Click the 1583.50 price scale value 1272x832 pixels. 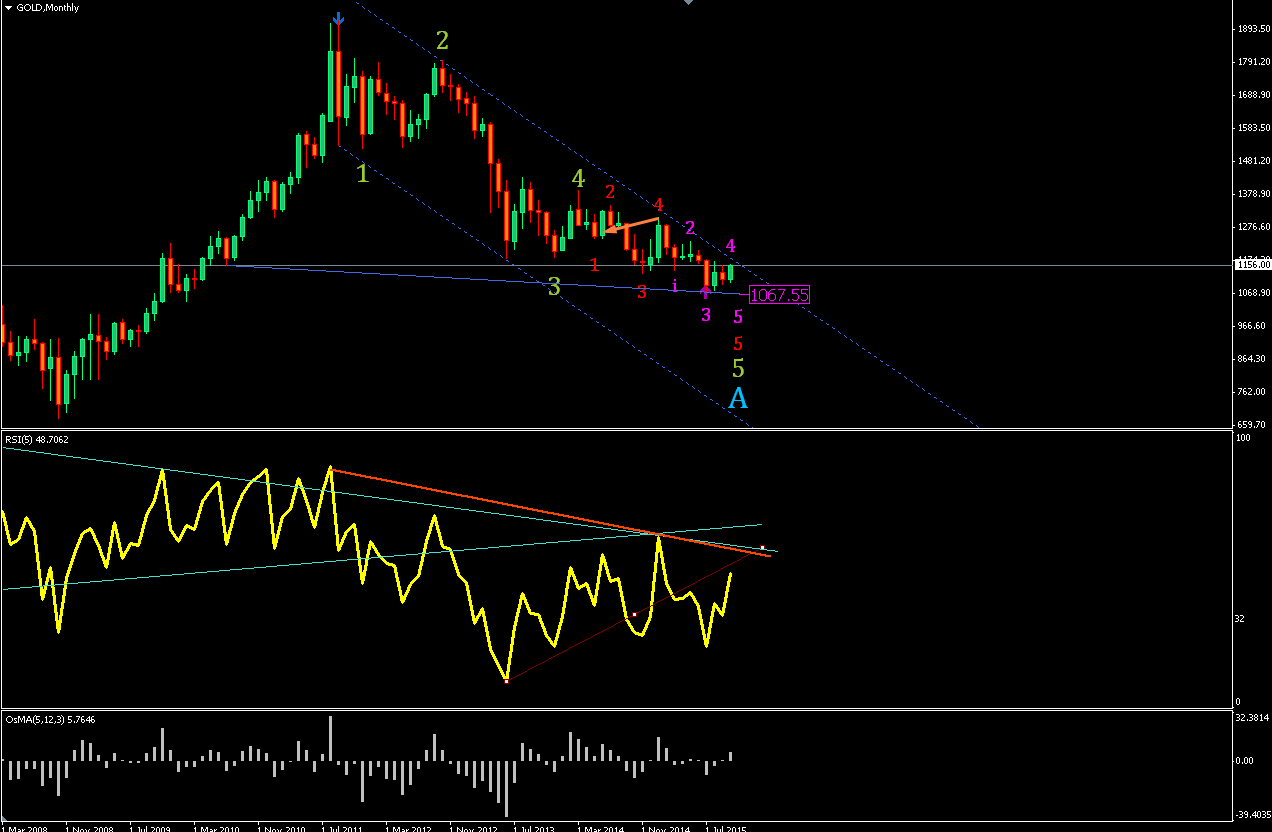tap(1253, 128)
